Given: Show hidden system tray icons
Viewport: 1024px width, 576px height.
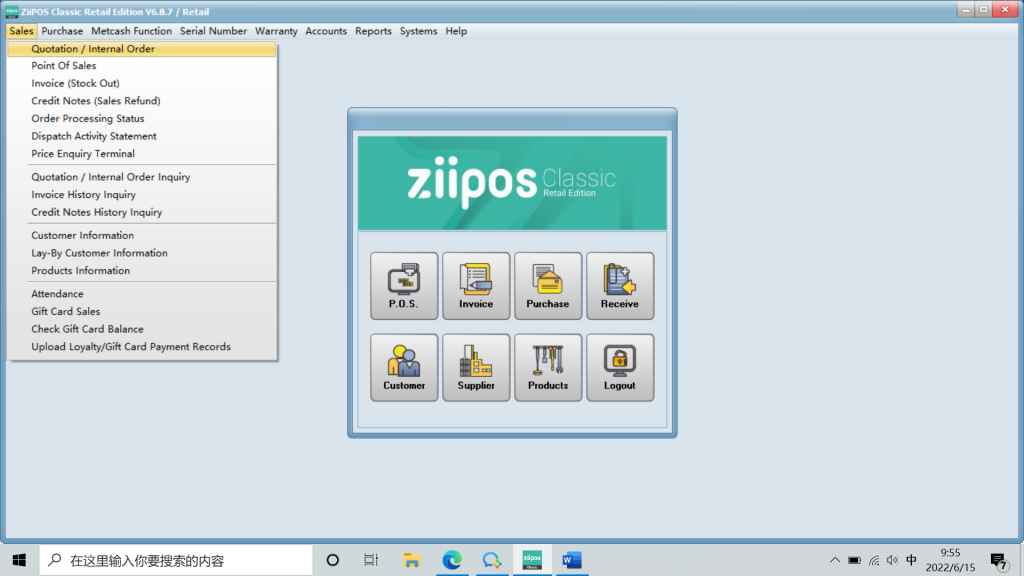Looking at the screenshot, I should click(x=835, y=560).
